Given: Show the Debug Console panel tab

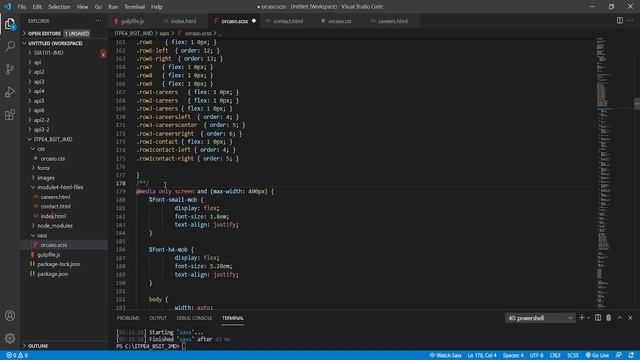Looking at the screenshot, I should (194, 318).
